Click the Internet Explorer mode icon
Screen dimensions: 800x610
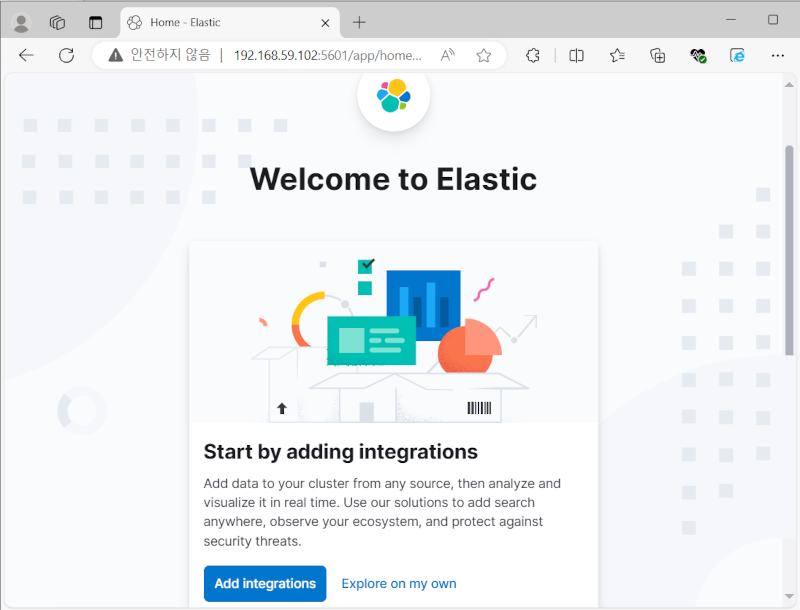[x=737, y=55]
